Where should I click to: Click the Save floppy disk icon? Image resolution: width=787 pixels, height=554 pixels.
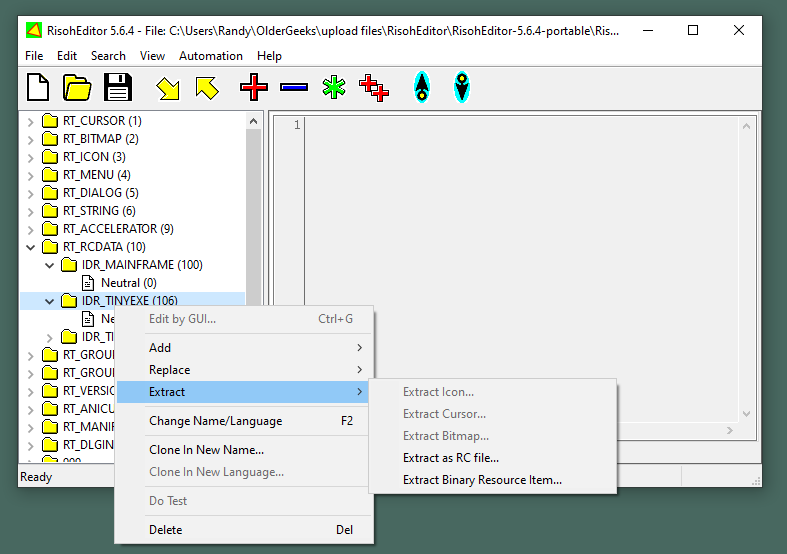click(117, 87)
